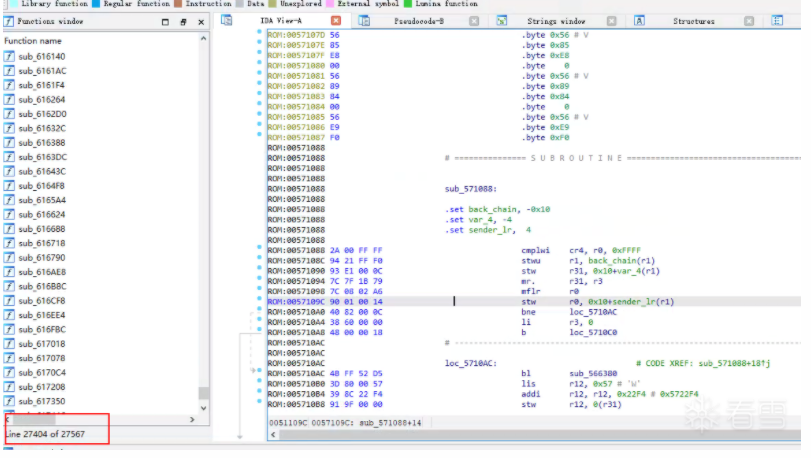Click the Structures tab icon
Screen dimensions: 811x458
639,21
